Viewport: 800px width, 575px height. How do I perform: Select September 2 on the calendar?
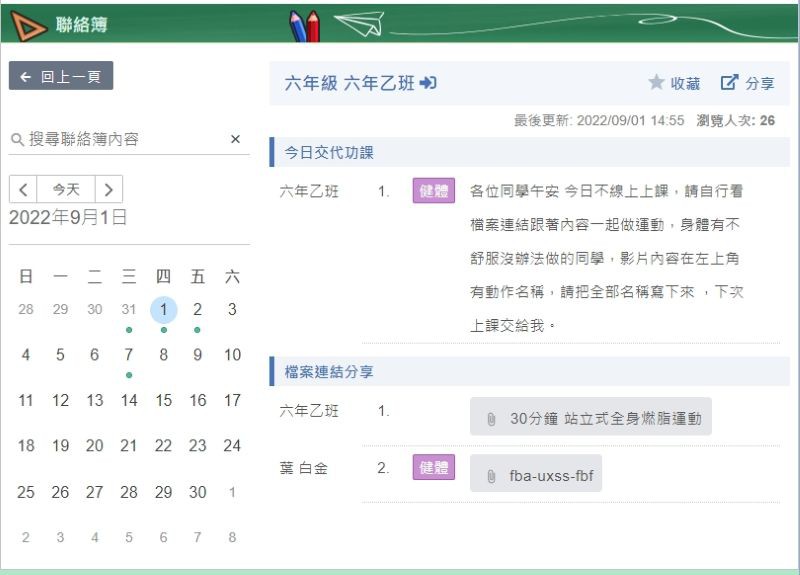click(x=197, y=309)
